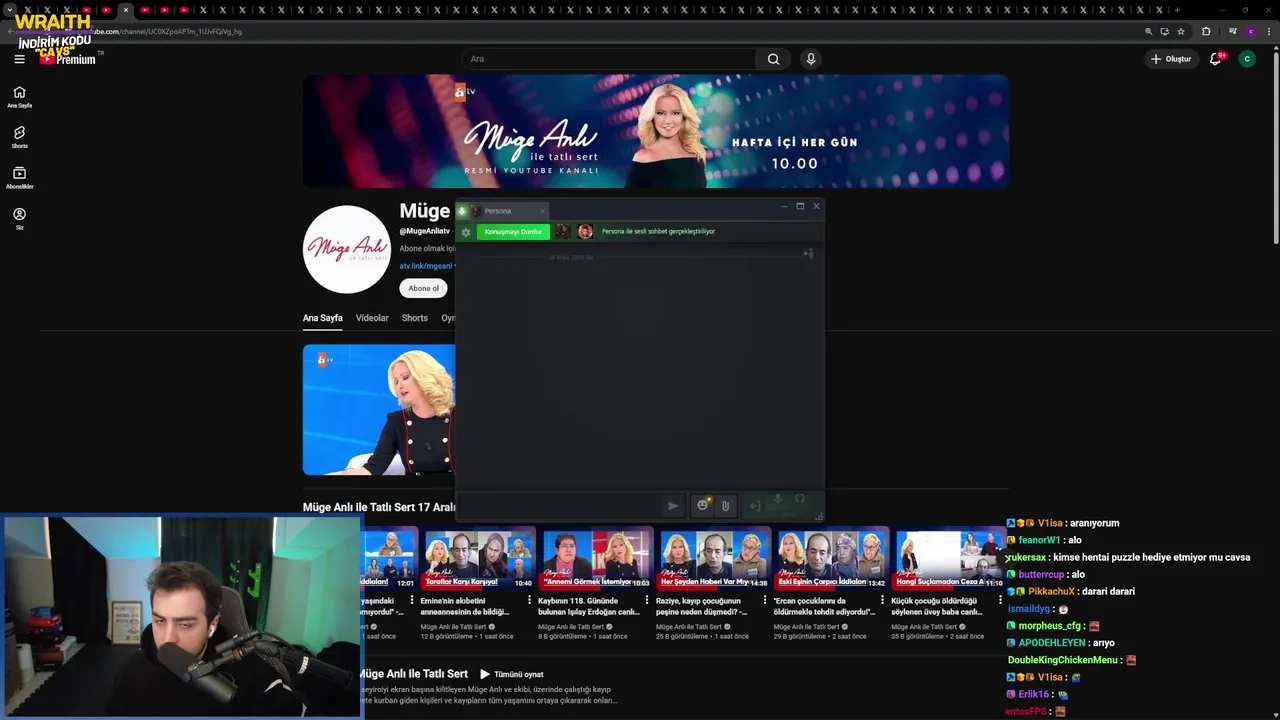This screenshot has height=720, width=1280.
Task: Open the emoji picker in chat window
Action: click(x=702, y=505)
